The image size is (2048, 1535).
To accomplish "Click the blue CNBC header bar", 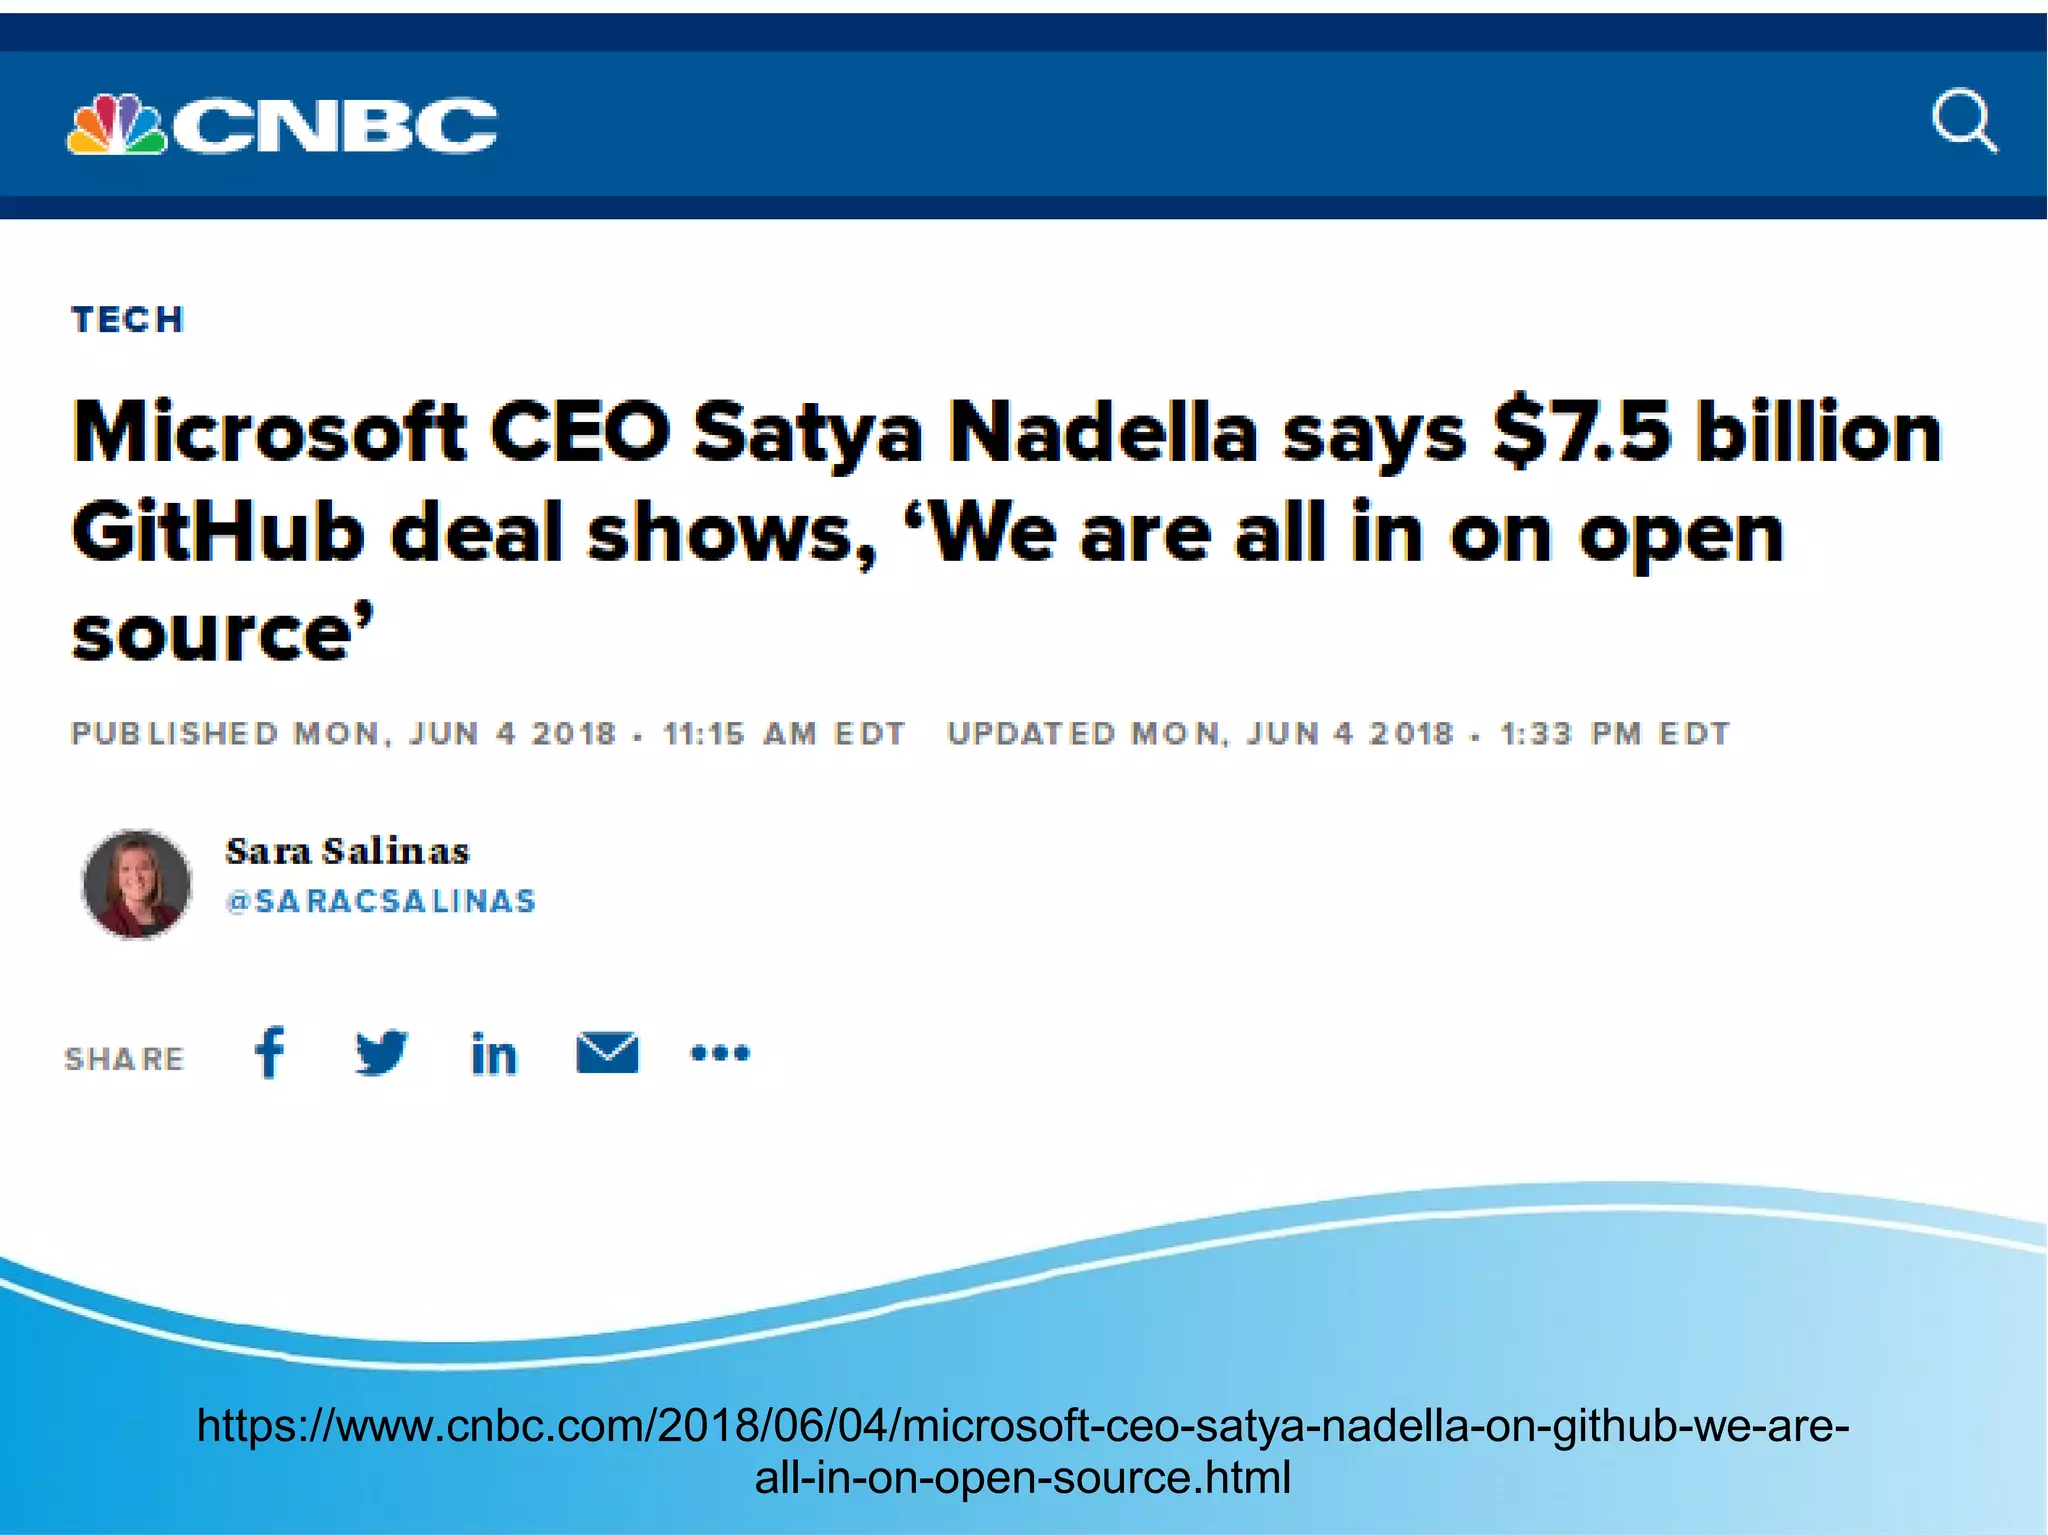I will pyautogui.click(x=1100, y=125).
